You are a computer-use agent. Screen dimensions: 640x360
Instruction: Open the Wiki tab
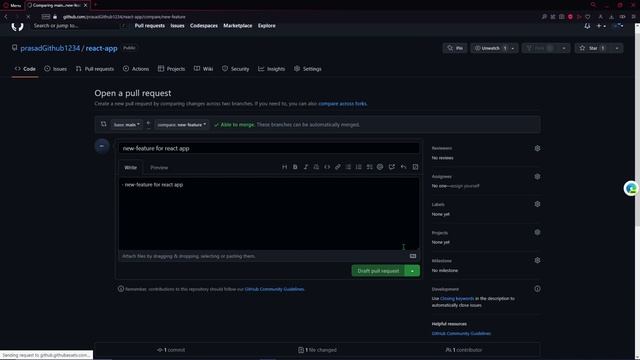[x=203, y=69]
